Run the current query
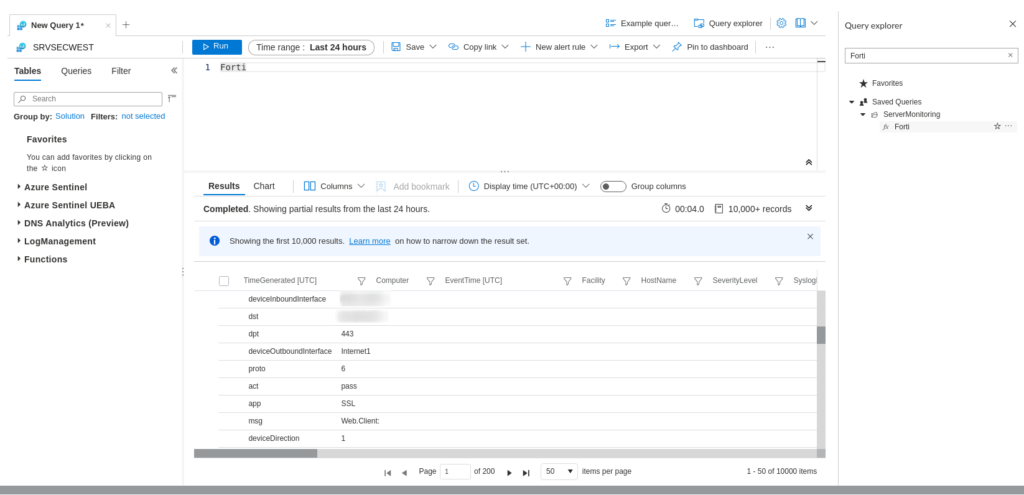This screenshot has height=495, width=1024. click(x=217, y=47)
